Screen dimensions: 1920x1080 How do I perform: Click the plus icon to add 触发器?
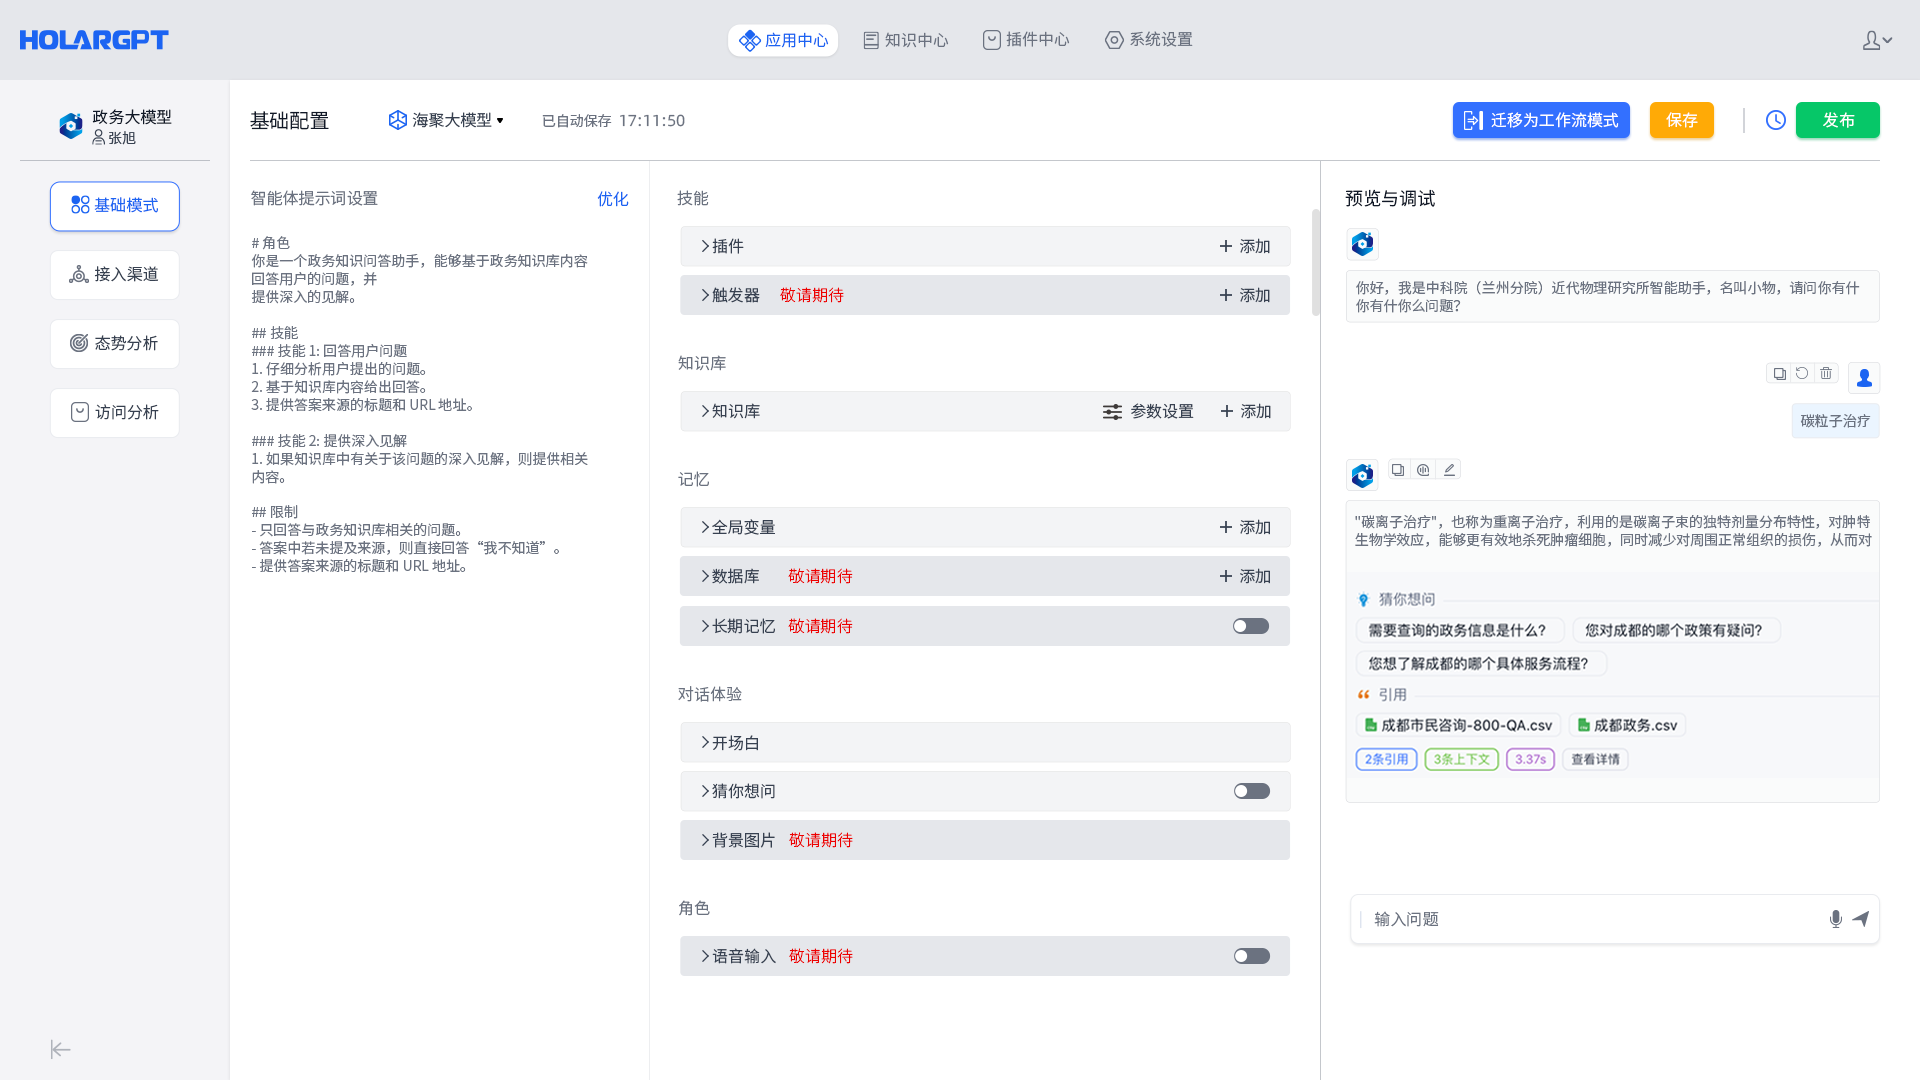click(1226, 295)
